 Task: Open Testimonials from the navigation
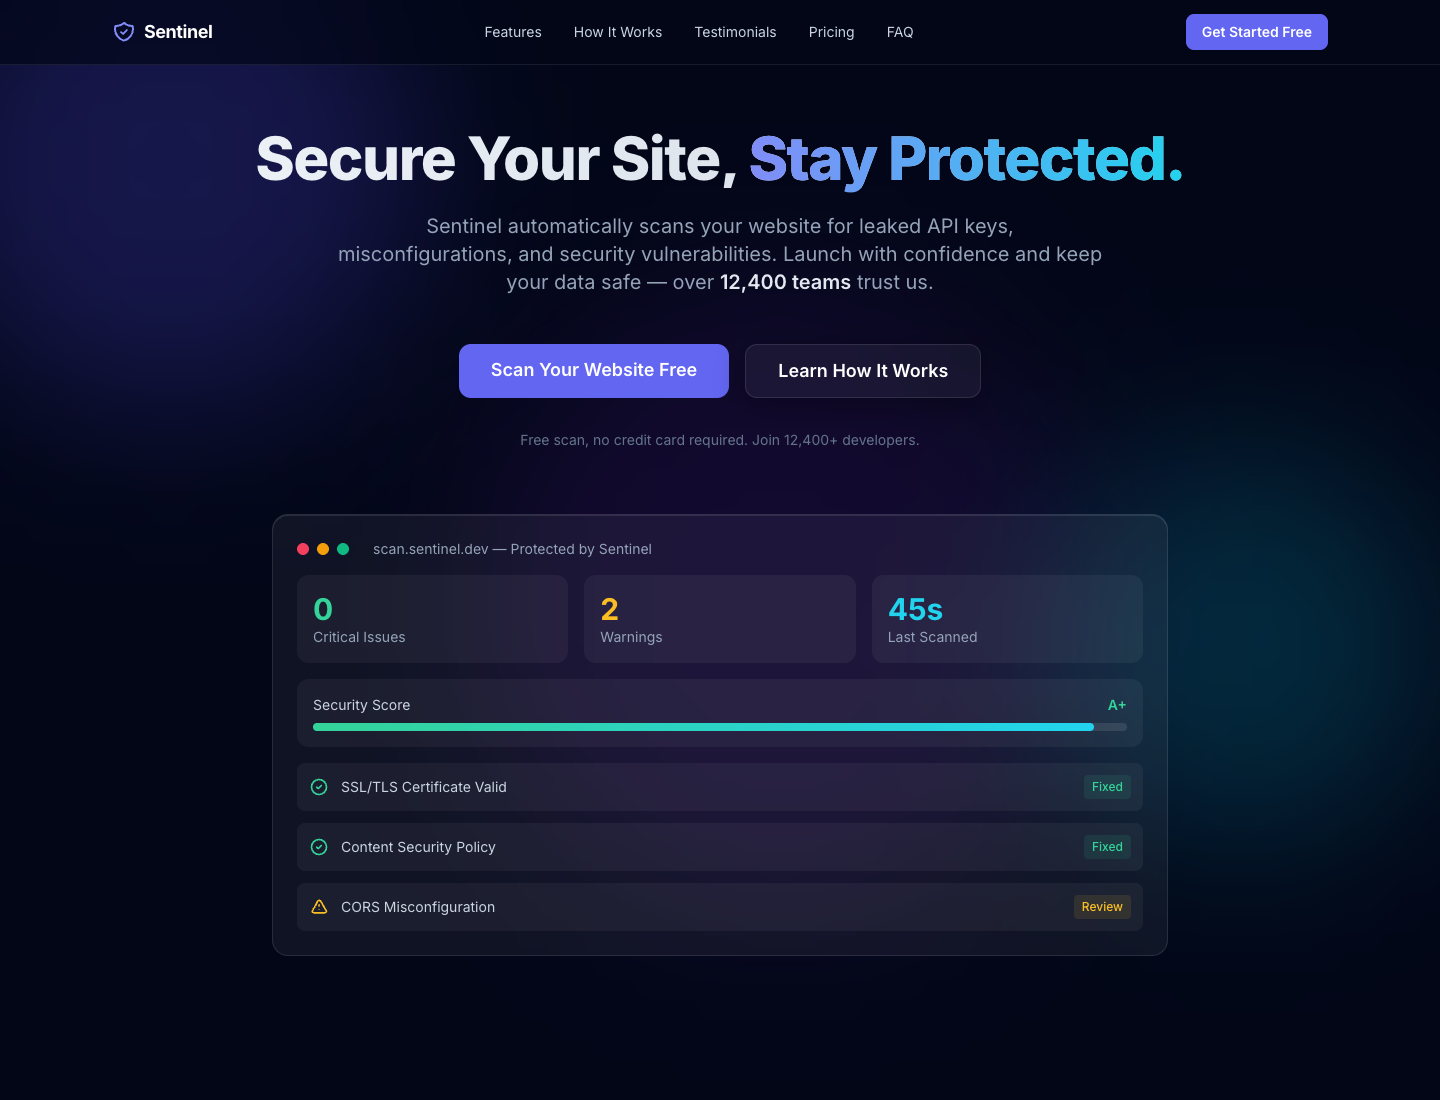tap(735, 32)
